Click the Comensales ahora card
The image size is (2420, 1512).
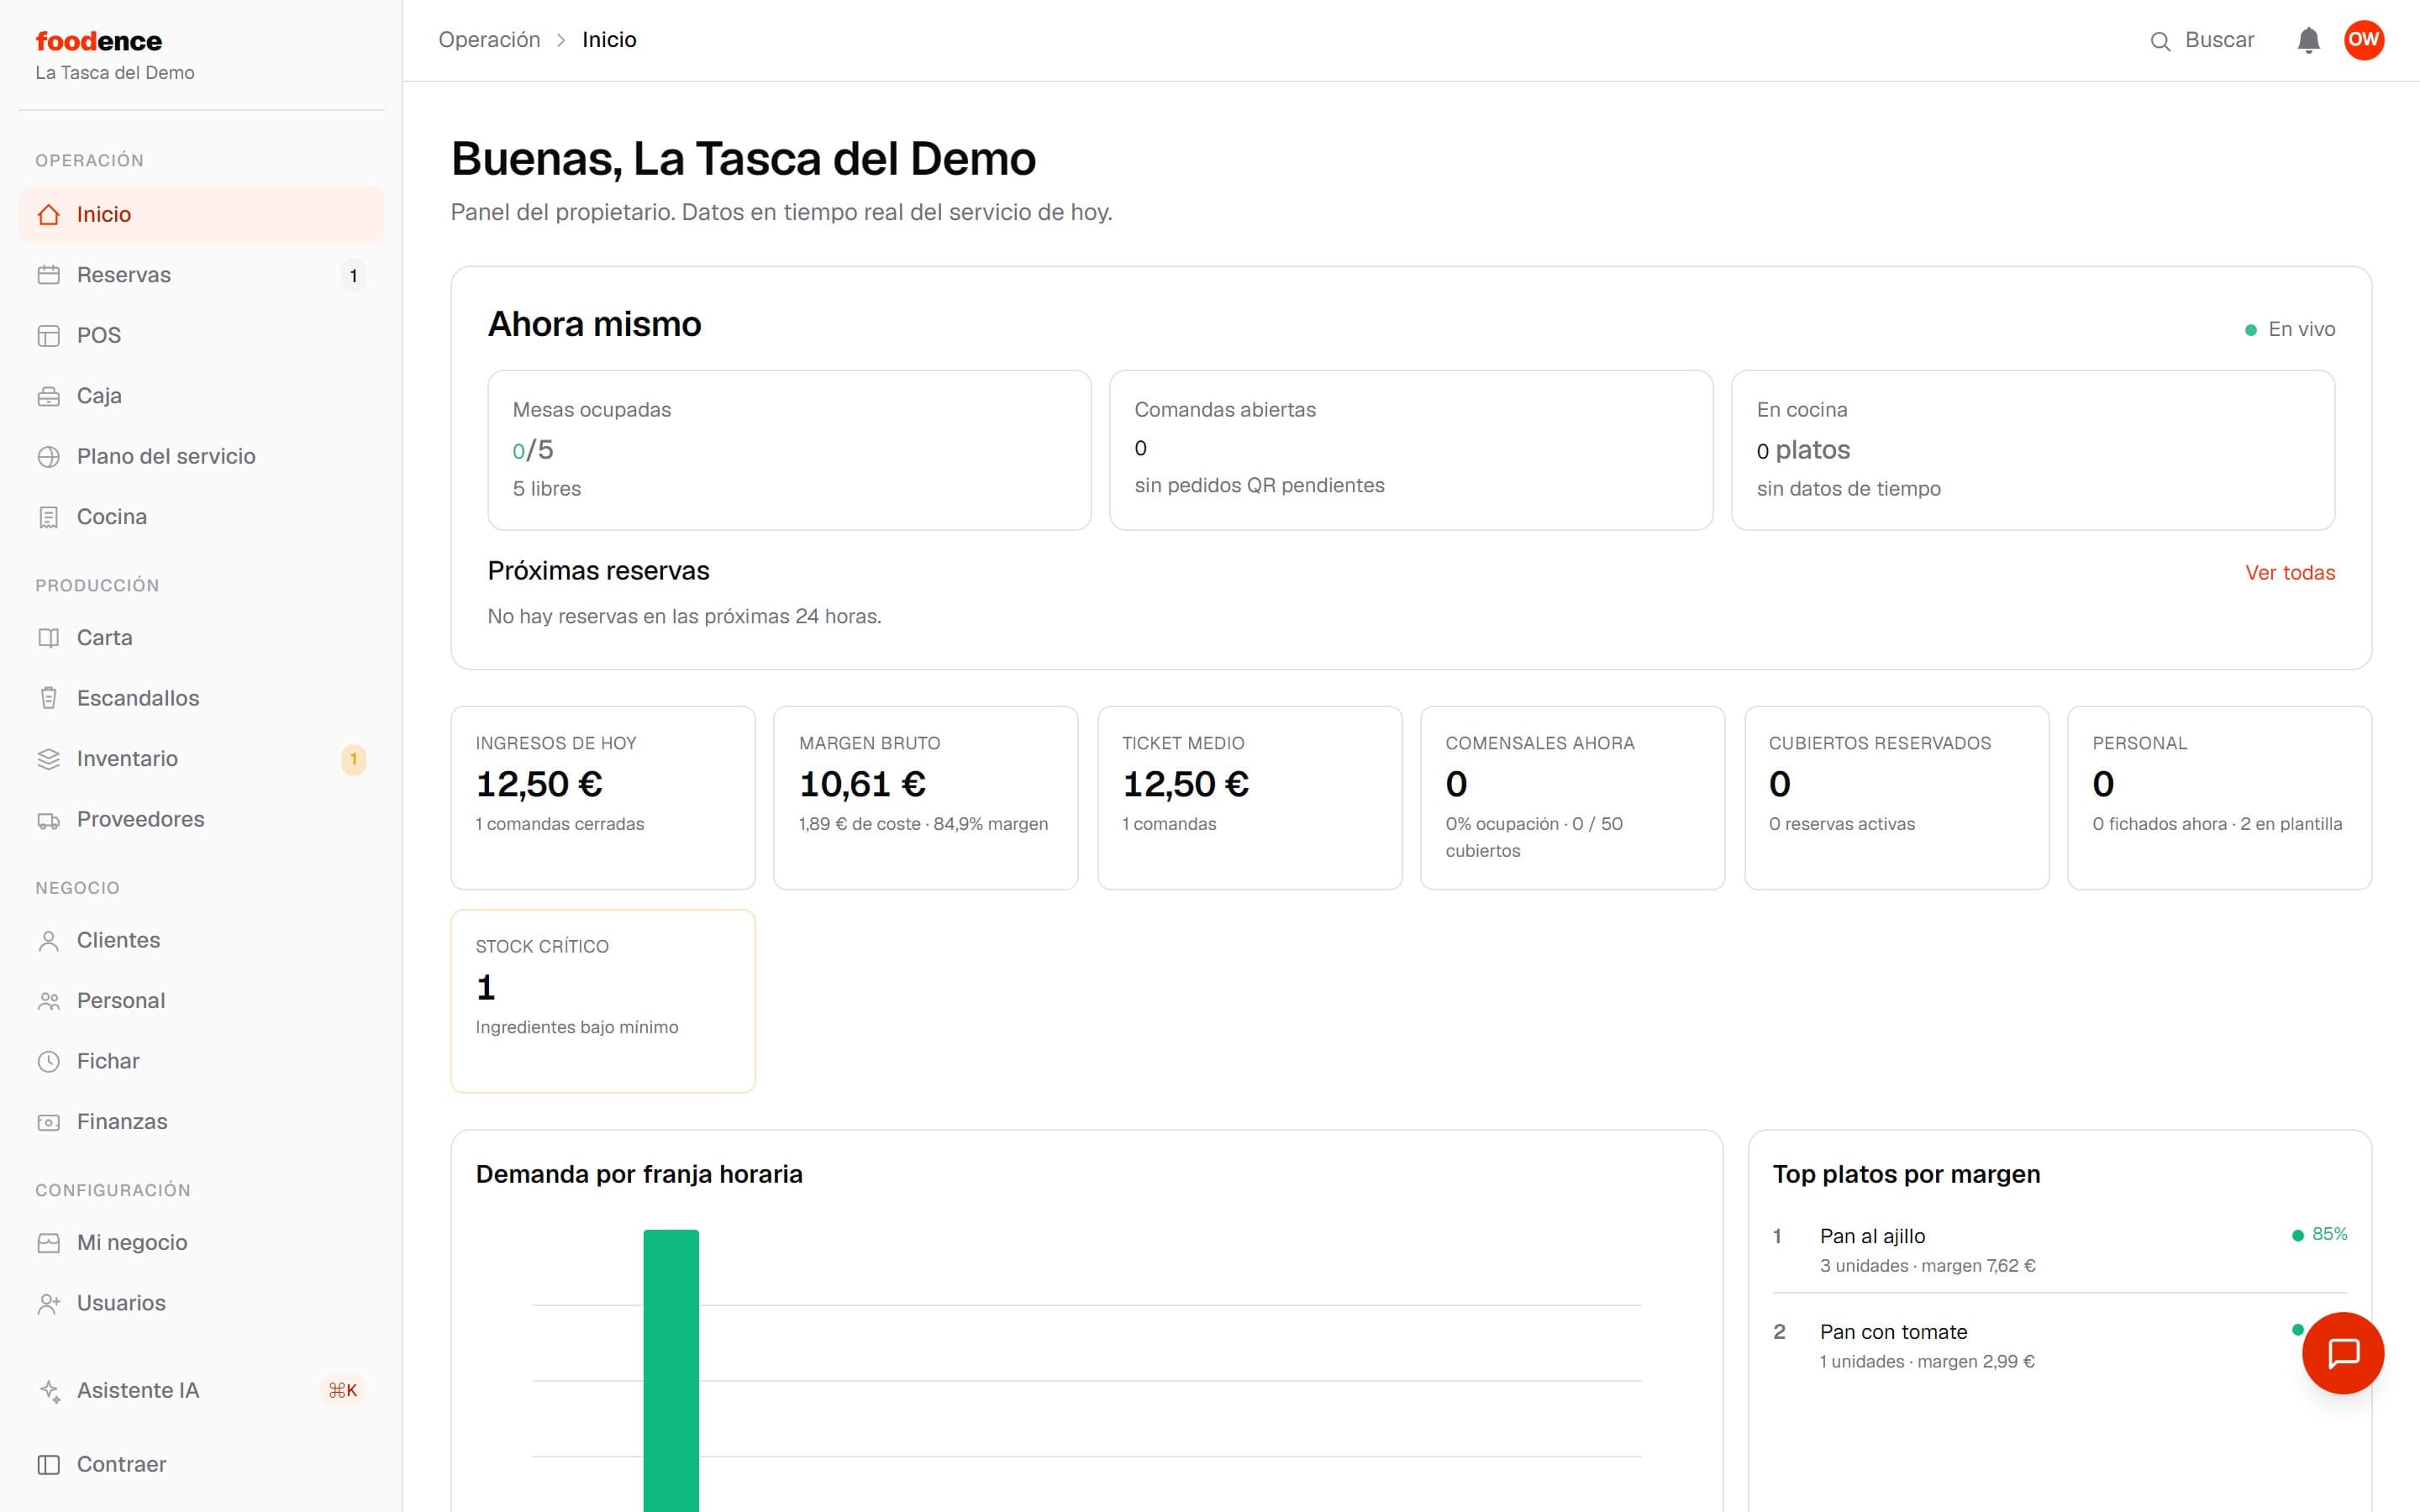1573,798
